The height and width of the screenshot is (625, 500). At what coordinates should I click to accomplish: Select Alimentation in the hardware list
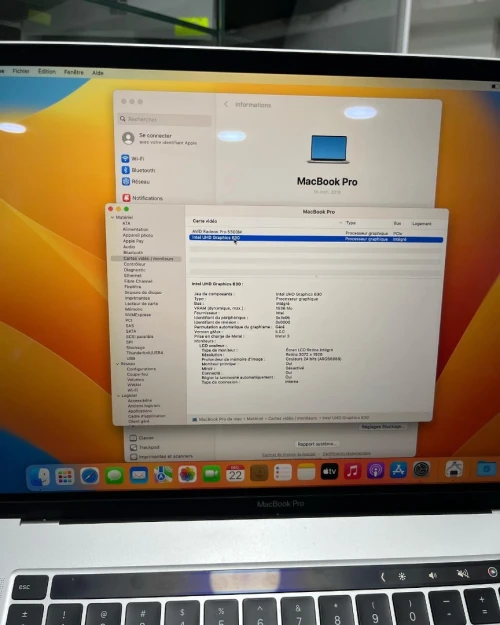click(136, 229)
